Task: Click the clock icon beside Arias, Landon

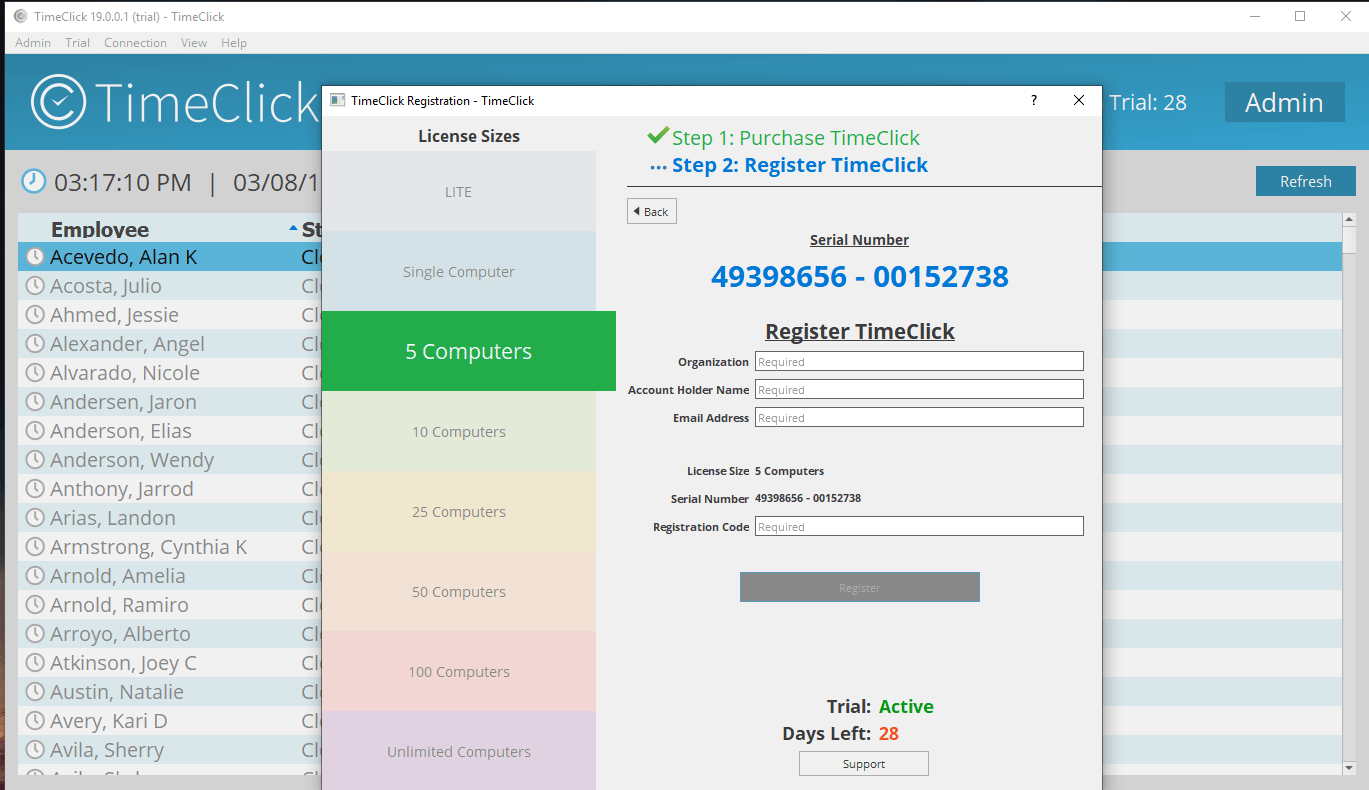Action: click(35, 518)
